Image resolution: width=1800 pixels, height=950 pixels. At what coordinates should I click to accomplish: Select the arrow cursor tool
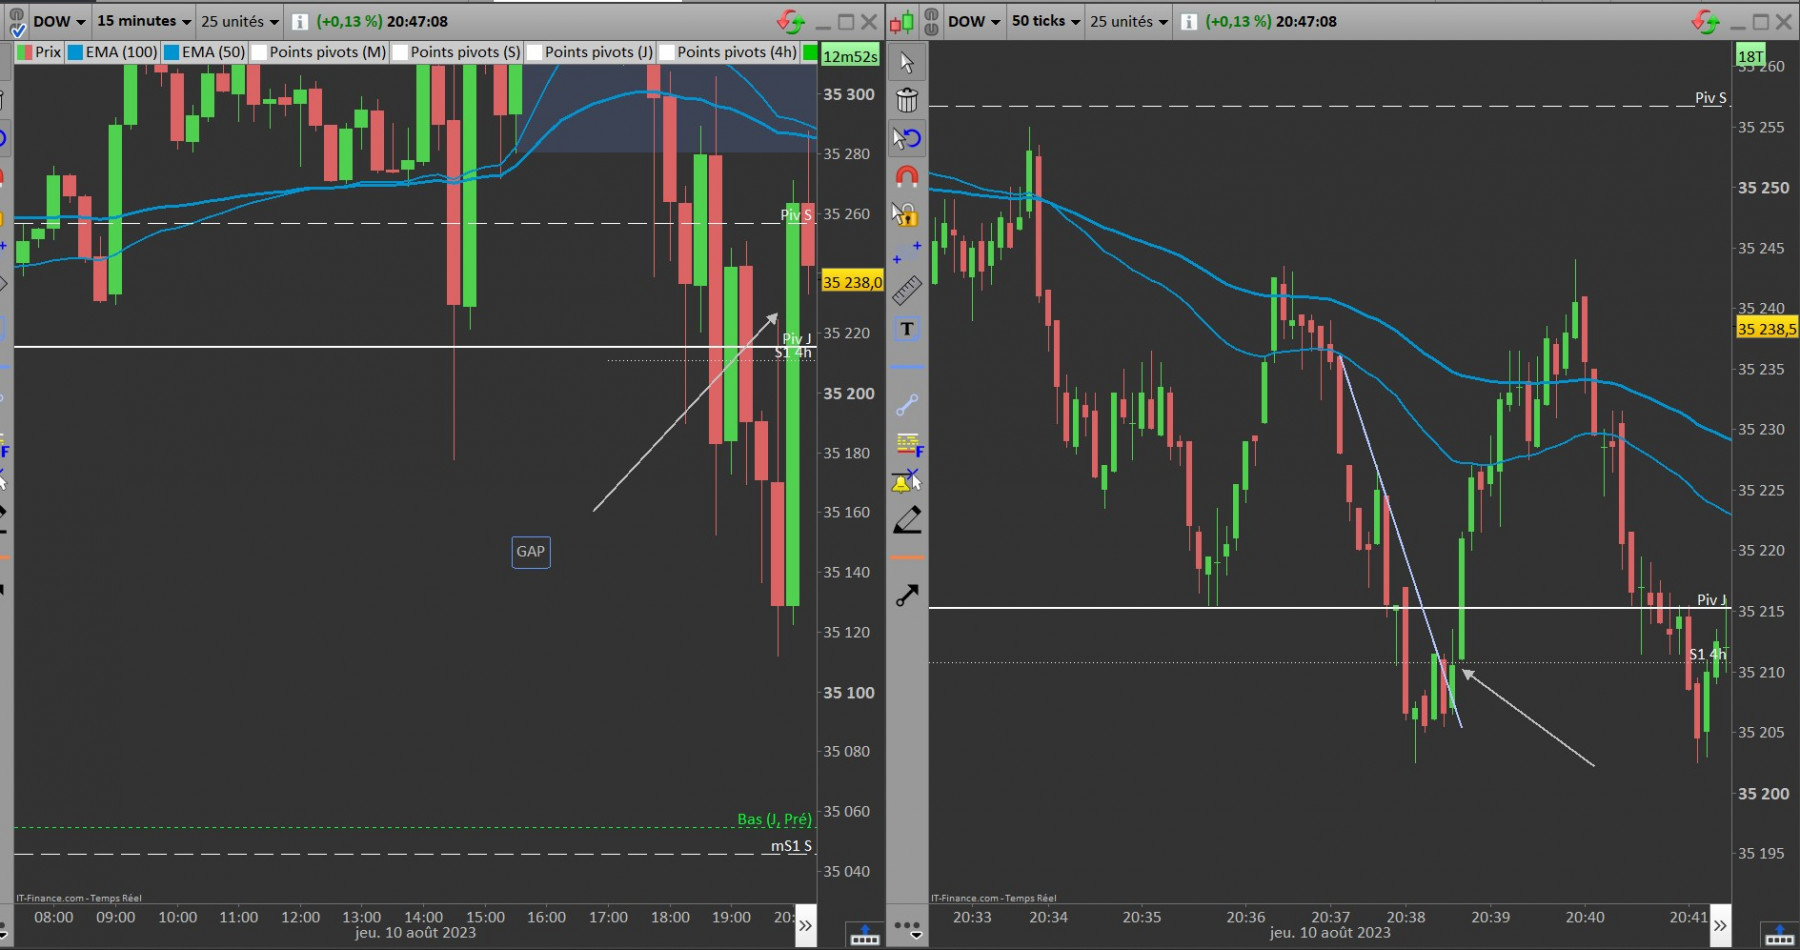coord(907,62)
